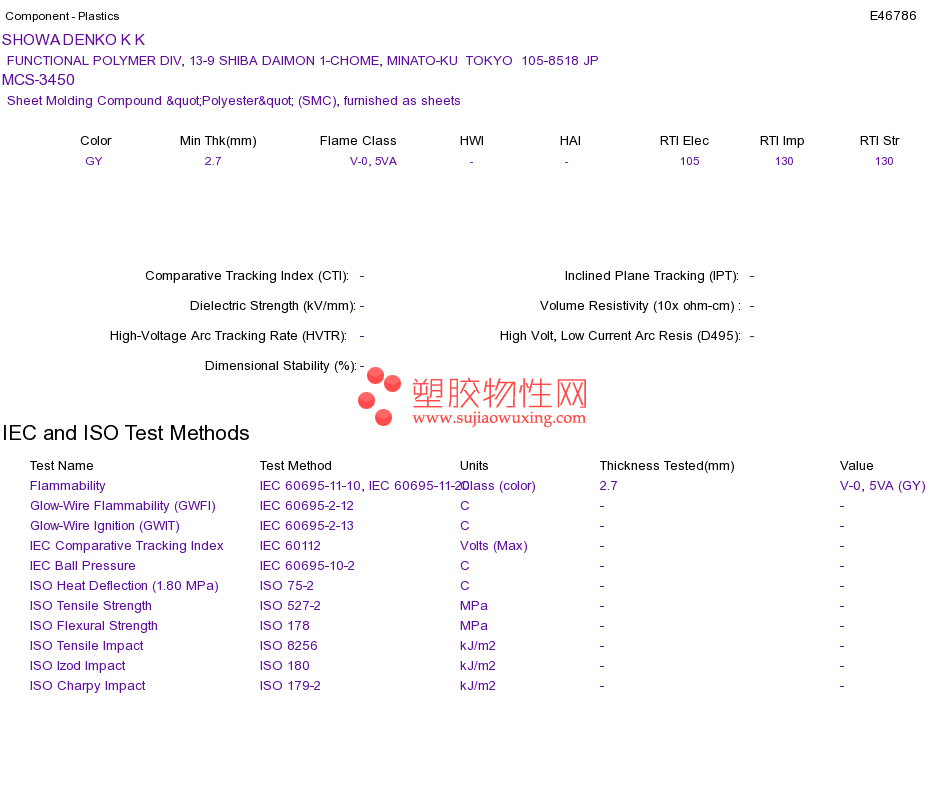Click the Color value GY
Viewport: 950px width, 800px height.
(x=94, y=161)
